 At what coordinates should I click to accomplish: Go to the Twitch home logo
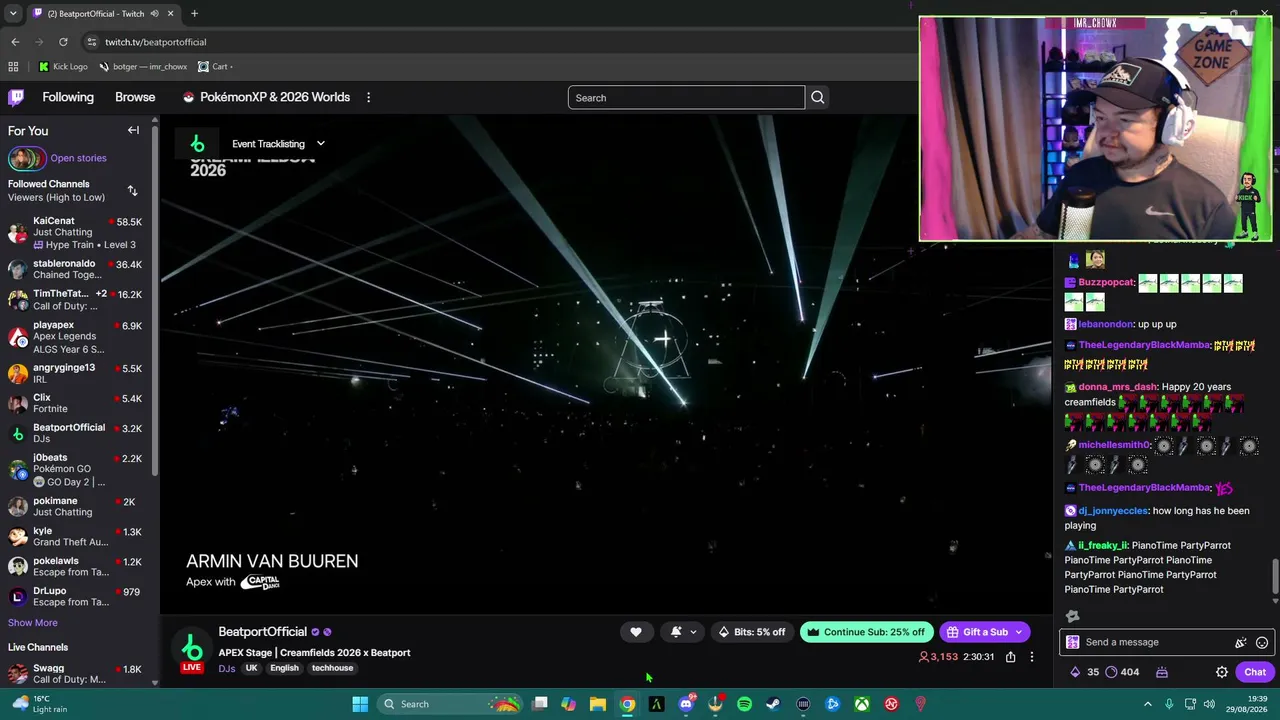(16, 97)
